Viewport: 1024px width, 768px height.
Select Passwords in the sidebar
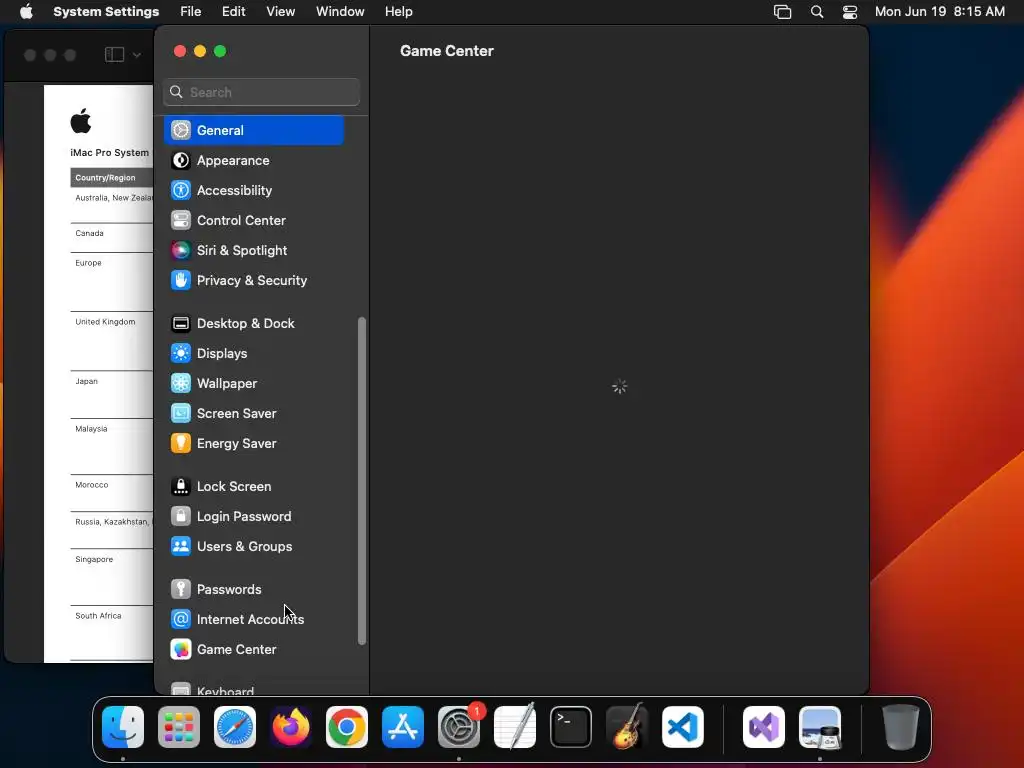click(254, 589)
